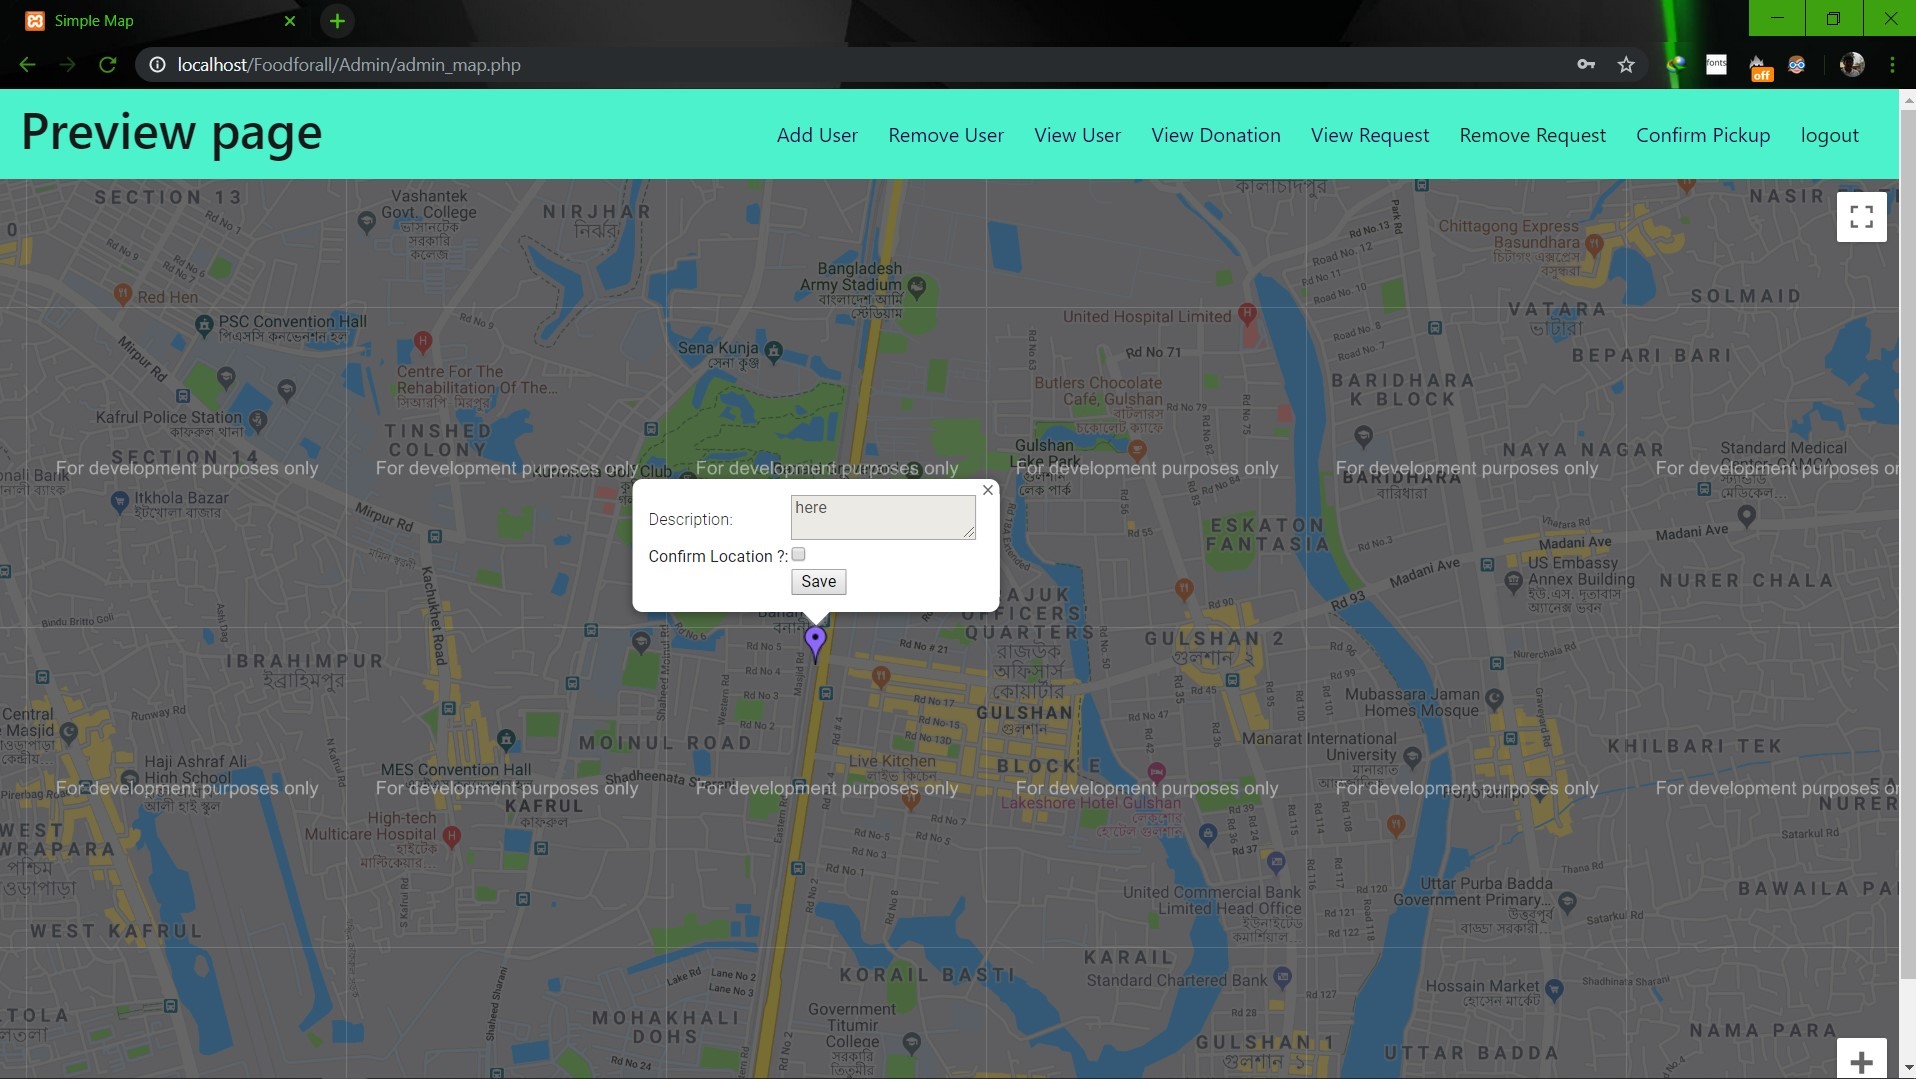Open the saved passwords key icon
This screenshot has height=1079, width=1916.
pyautogui.click(x=1586, y=65)
